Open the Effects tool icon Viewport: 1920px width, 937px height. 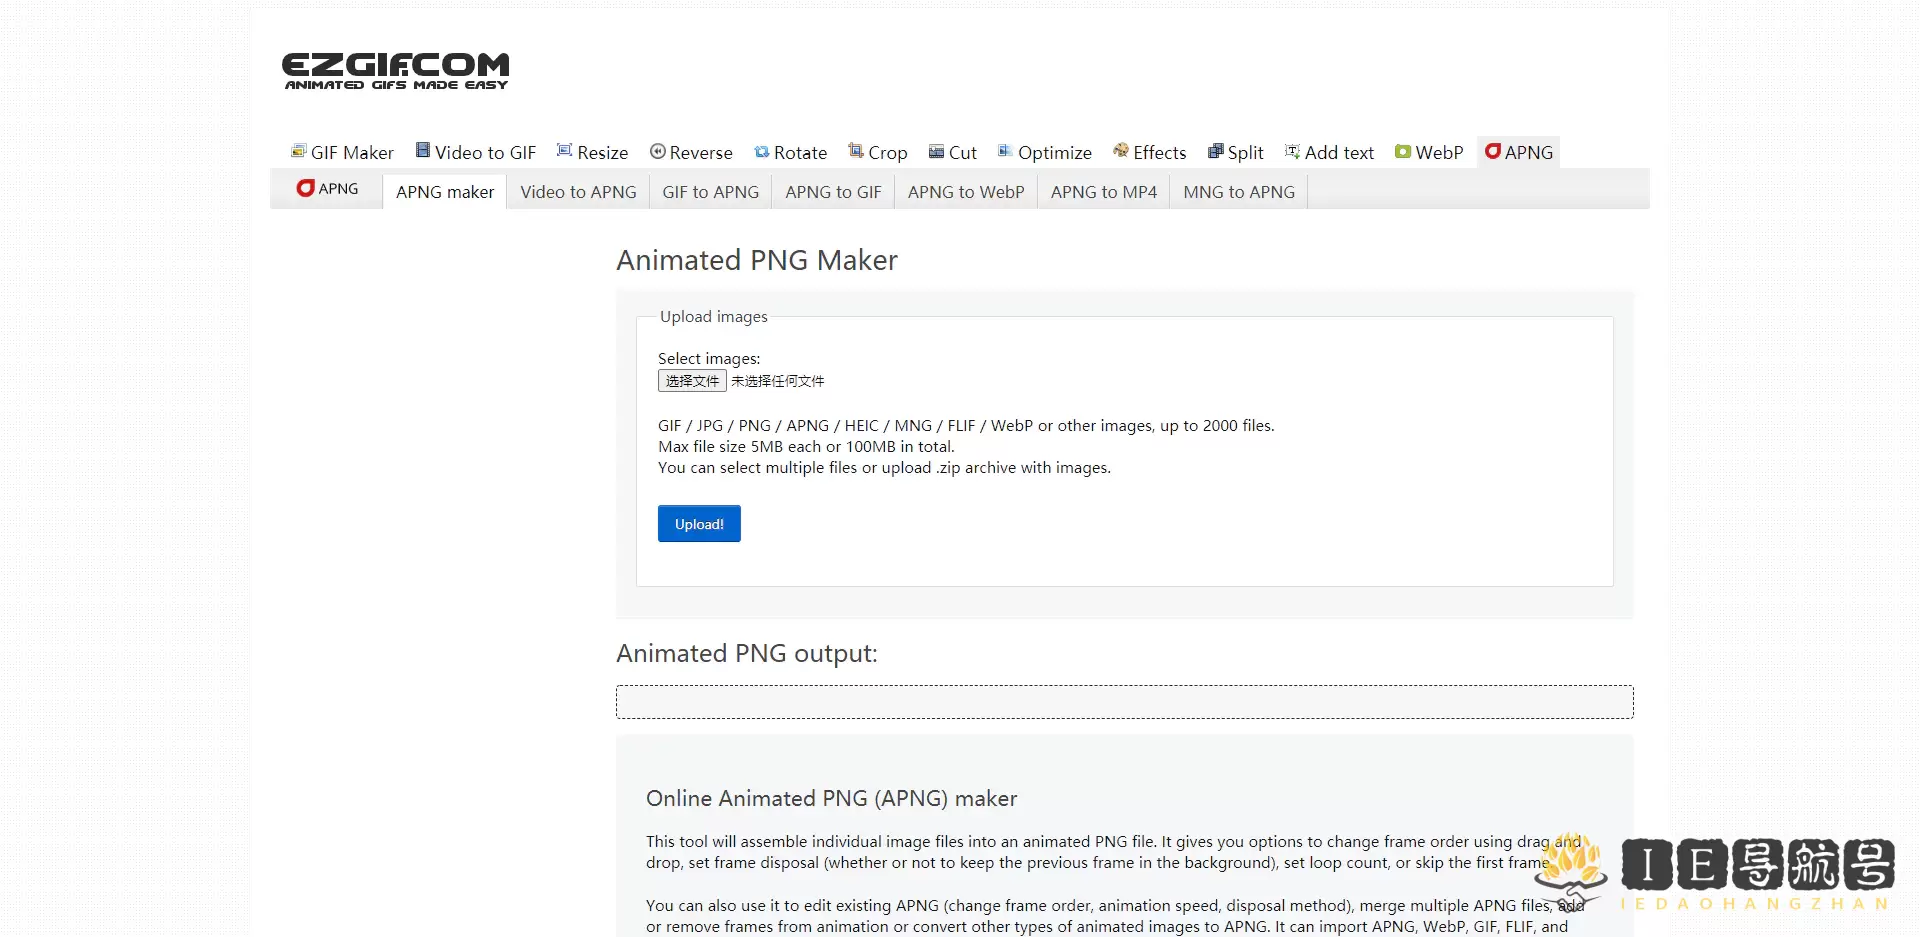[x=1121, y=151]
